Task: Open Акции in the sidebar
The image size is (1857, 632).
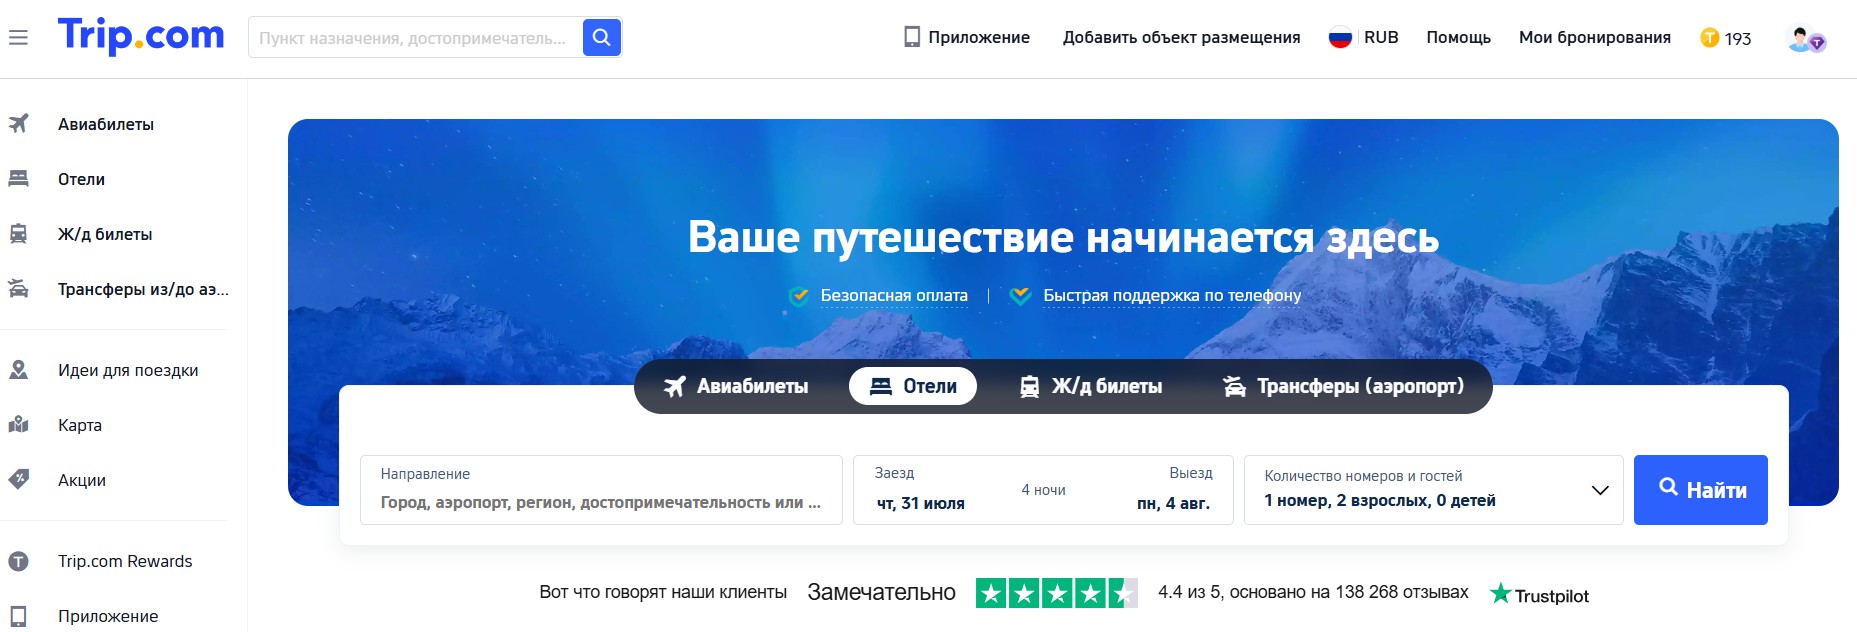Action: 82,480
